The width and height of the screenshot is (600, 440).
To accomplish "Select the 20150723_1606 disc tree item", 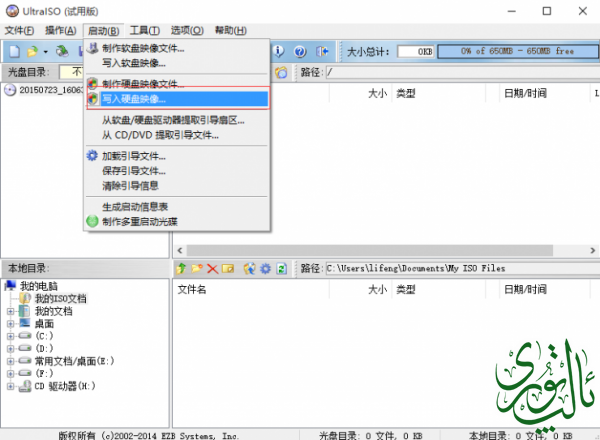I will [51, 90].
